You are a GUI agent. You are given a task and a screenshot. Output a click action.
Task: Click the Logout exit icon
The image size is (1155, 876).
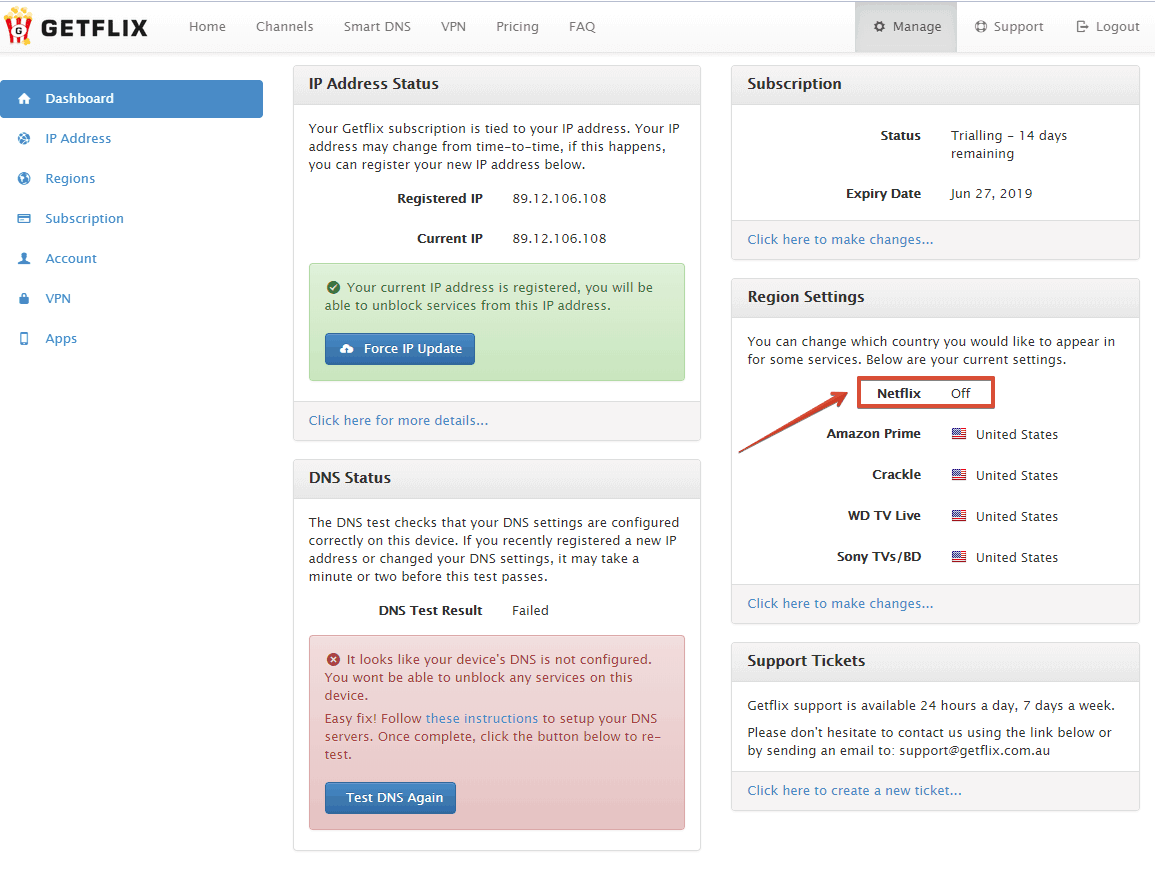(x=1082, y=27)
